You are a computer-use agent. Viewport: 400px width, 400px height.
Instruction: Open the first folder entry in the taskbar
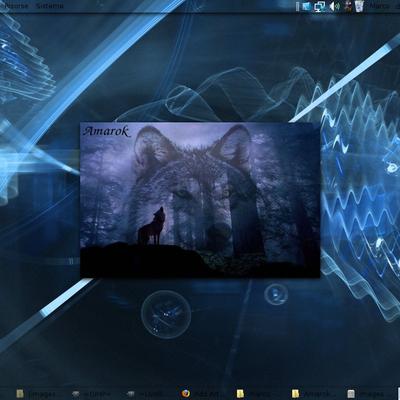[36, 394]
